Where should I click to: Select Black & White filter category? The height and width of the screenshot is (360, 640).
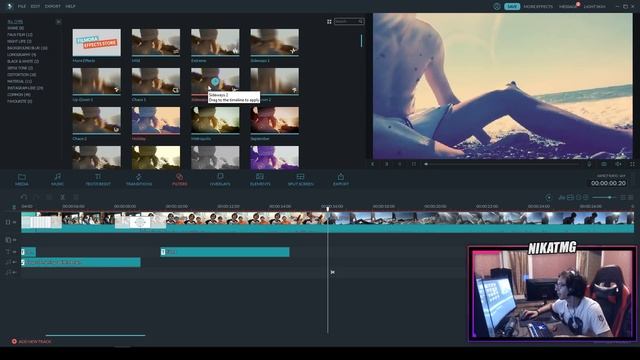(x=23, y=61)
